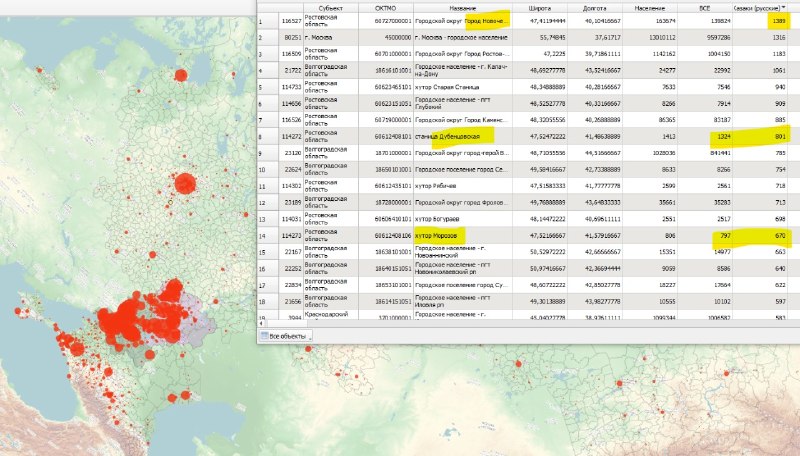Click the Cossacks count cell '597'
The height and width of the screenshot is (456, 800).
tap(760, 301)
